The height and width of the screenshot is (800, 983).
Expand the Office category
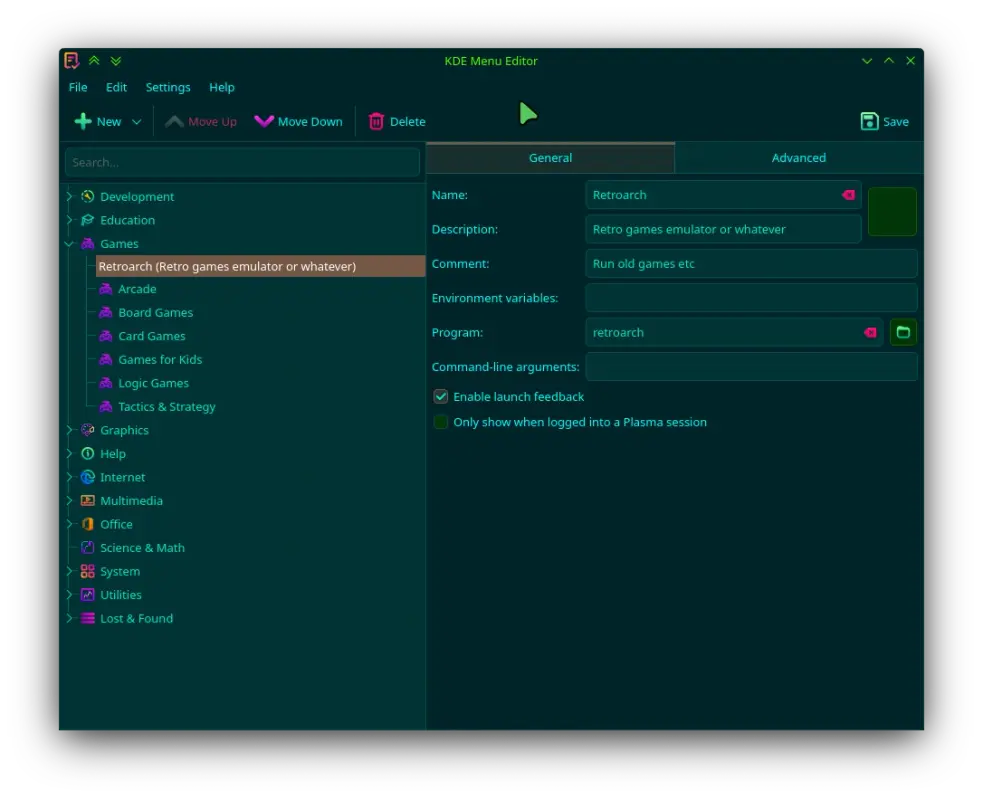tap(69, 524)
